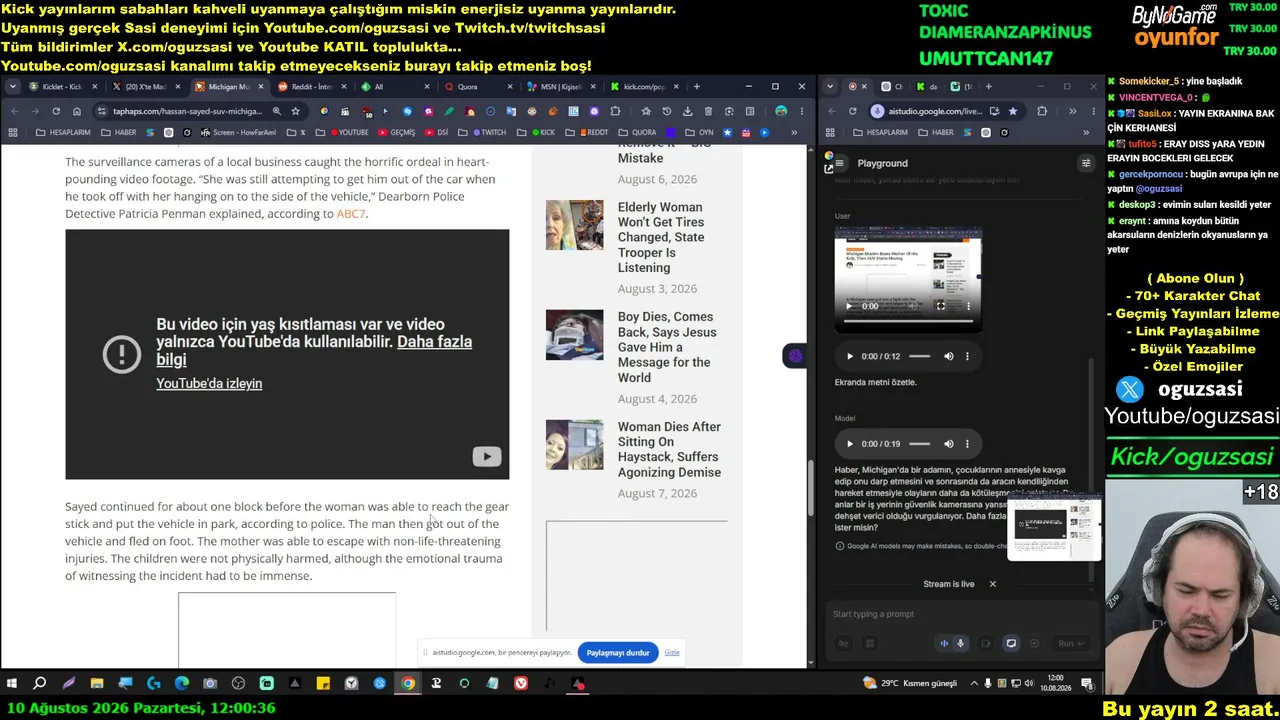Viewport: 1280px width, 720px height.
Task: Open the Woman Dies After Sitting On Haystack article
Action: (669, 449)
